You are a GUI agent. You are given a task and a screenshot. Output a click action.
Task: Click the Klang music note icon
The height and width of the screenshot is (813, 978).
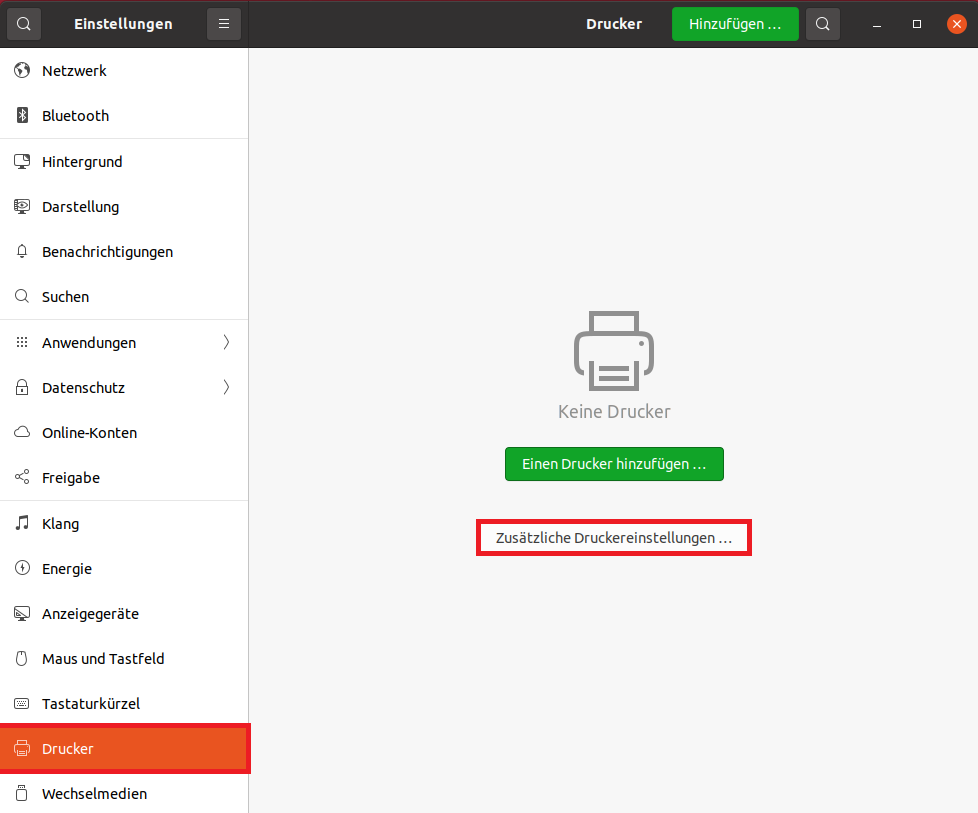pyautogui.click(x=22, y=524)
